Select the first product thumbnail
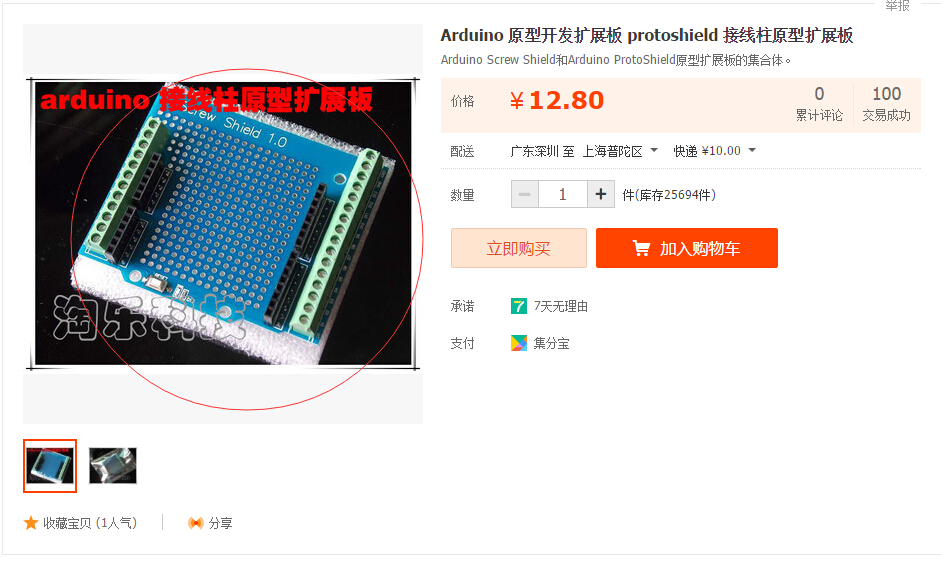The image size is (941, 566). (x=50, y=466)
